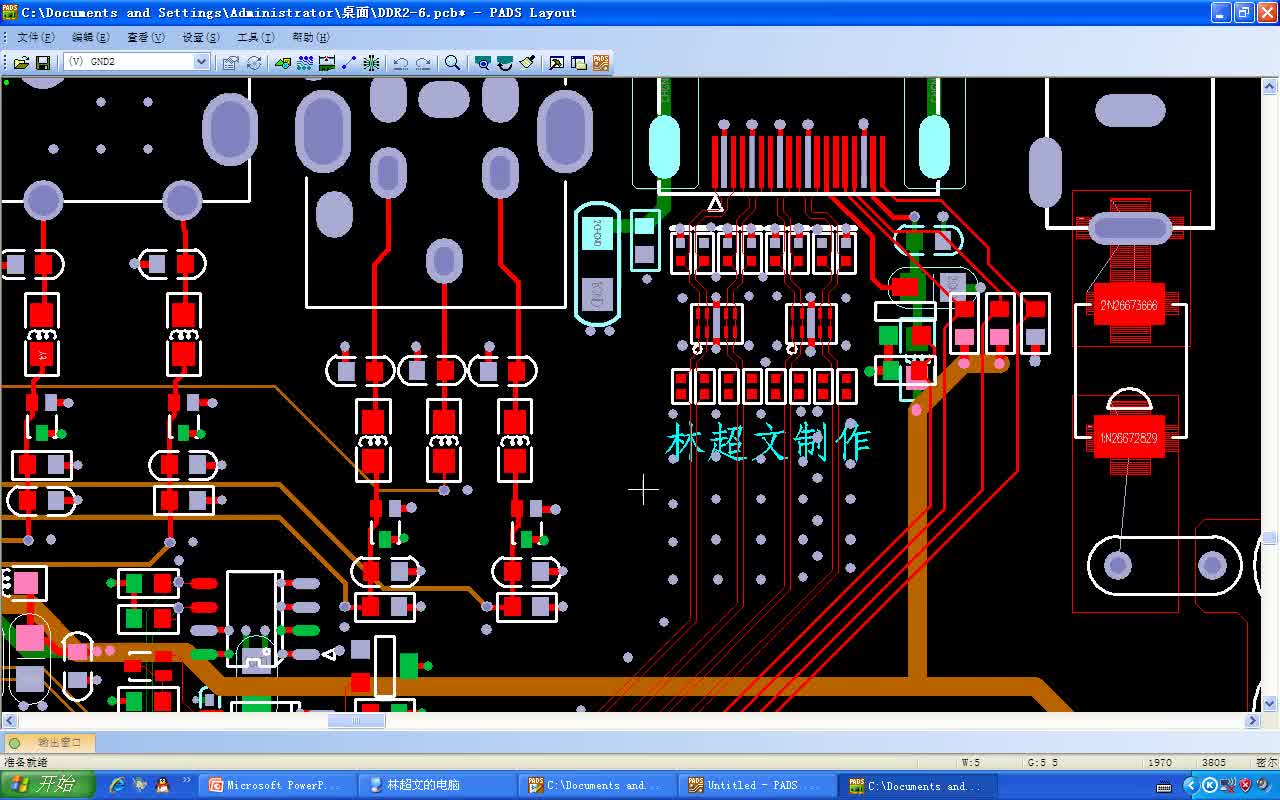Open the 文件(F) menu
This screenshot has width=1280, height=800.
coord(35,37)
